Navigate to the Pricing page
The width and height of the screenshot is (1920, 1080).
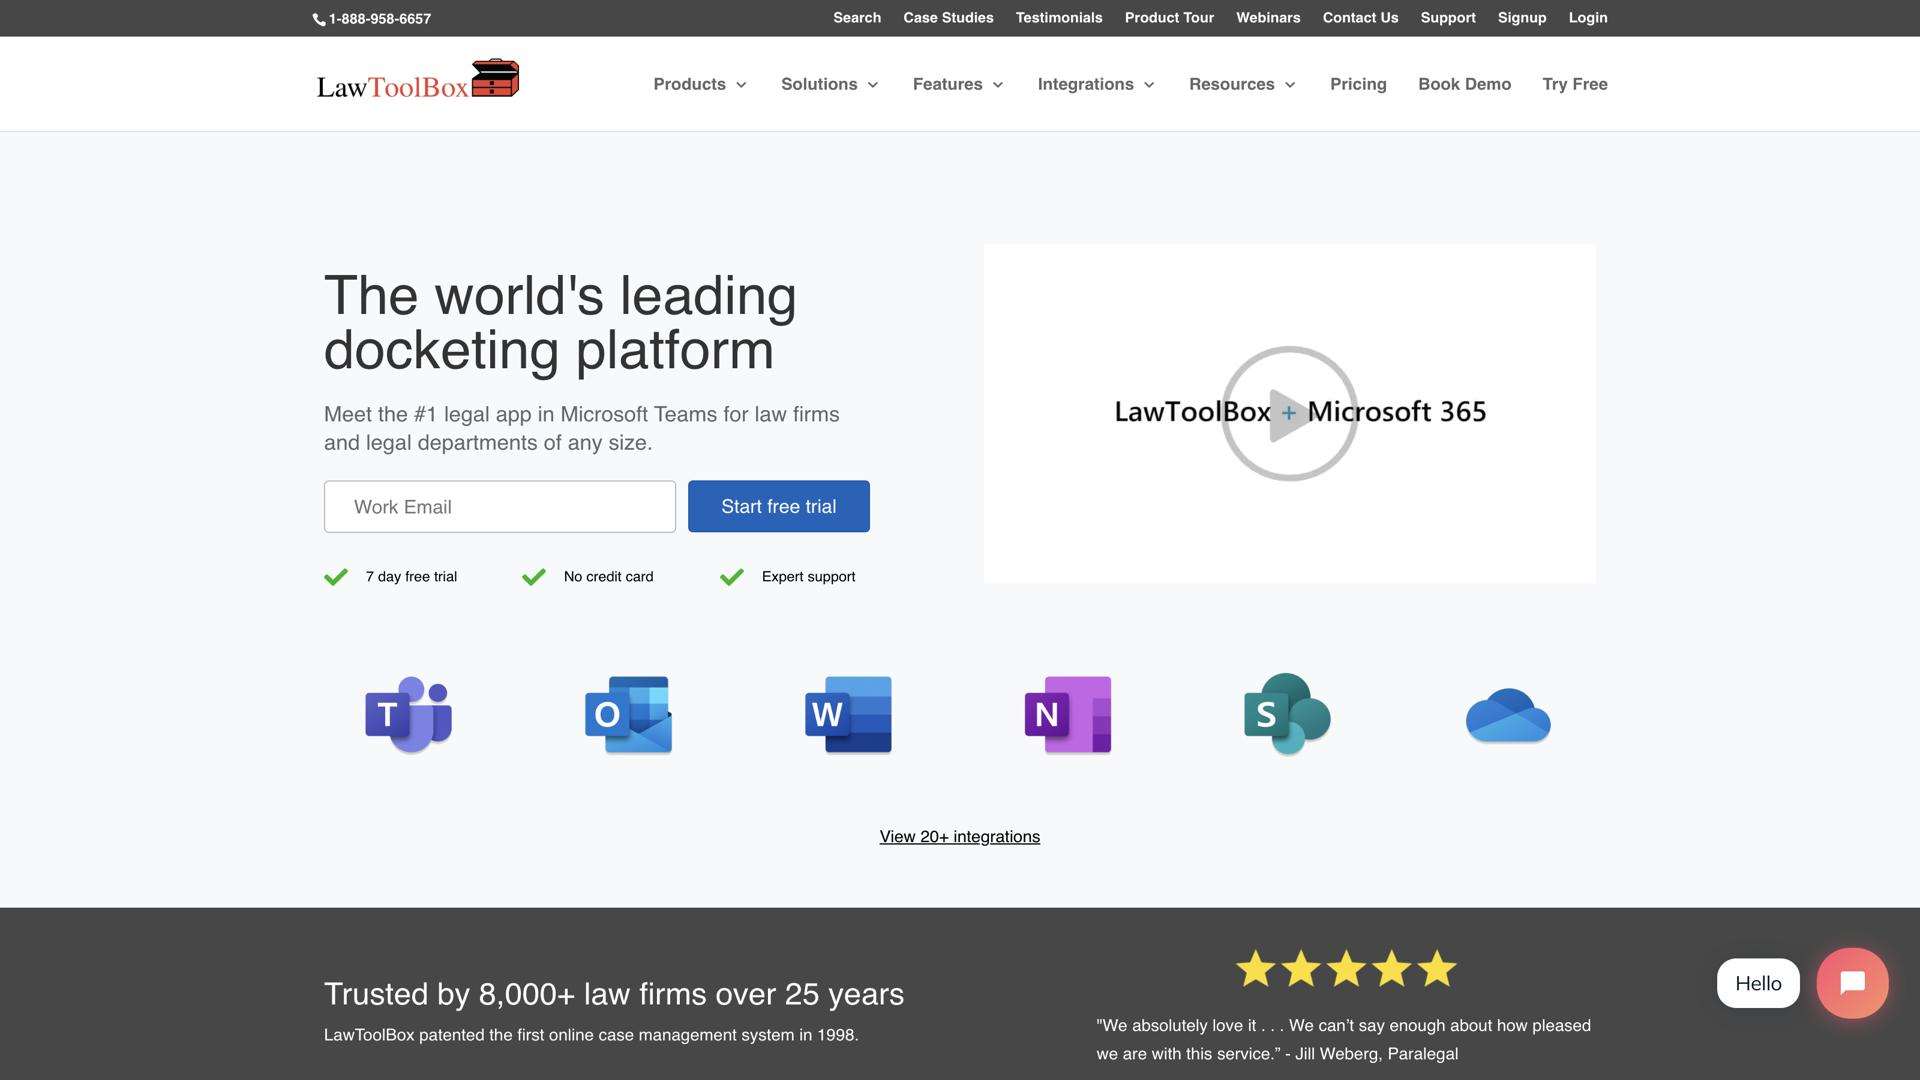click(1358, 84)
